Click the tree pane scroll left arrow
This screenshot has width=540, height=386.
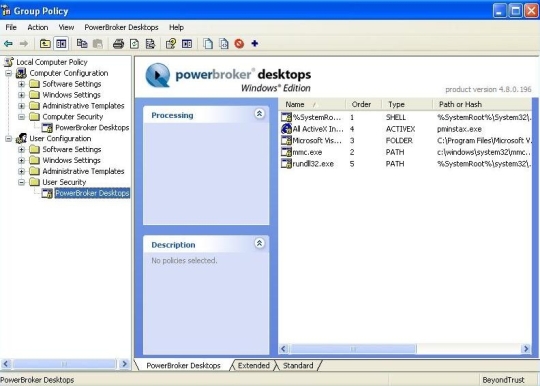[x=6, y=364]
